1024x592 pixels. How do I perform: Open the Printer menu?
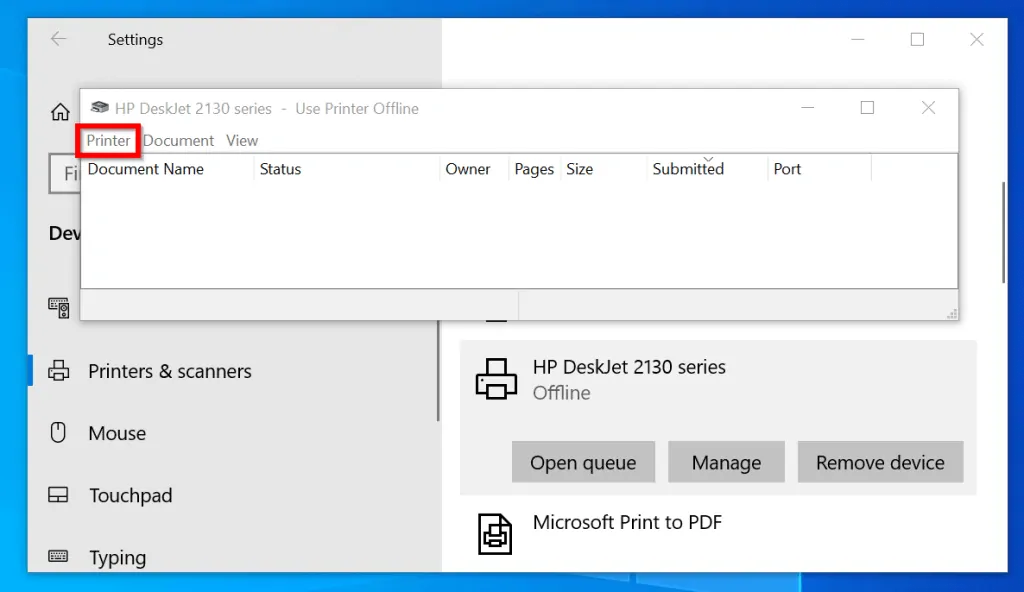click(x=108, y=141)
